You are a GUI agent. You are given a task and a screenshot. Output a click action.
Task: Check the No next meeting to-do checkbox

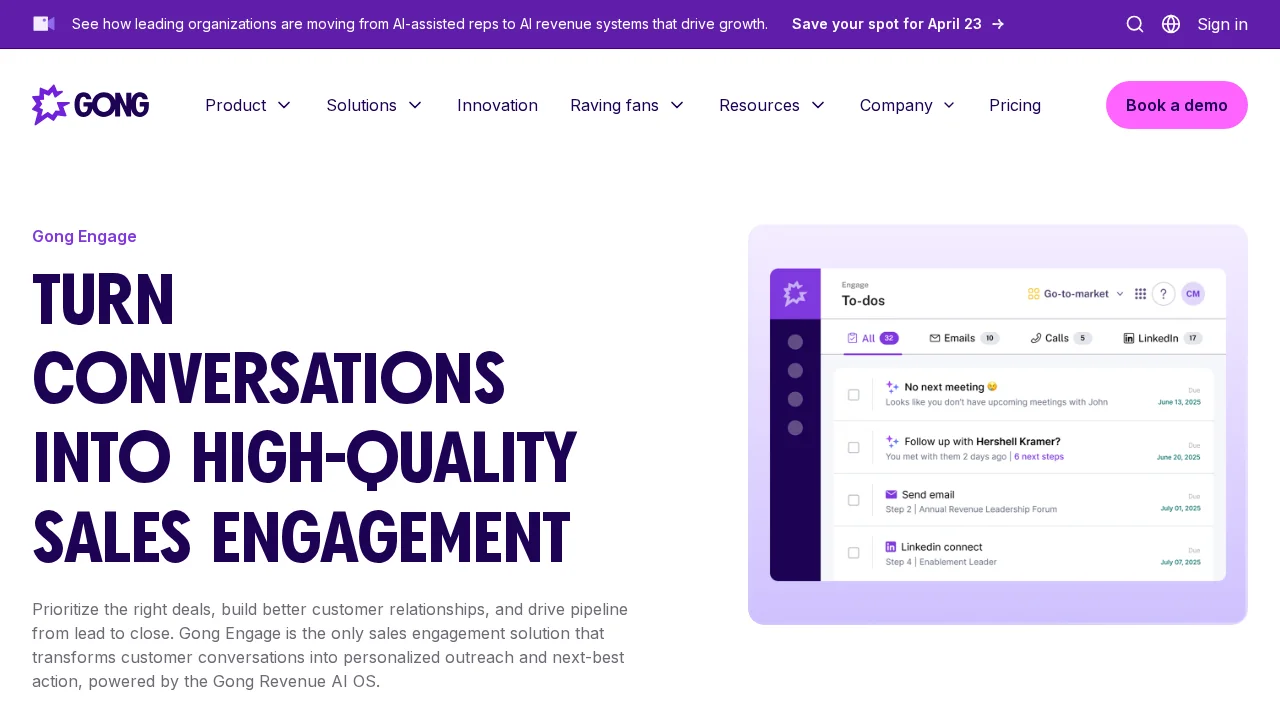tap(853, 395)
